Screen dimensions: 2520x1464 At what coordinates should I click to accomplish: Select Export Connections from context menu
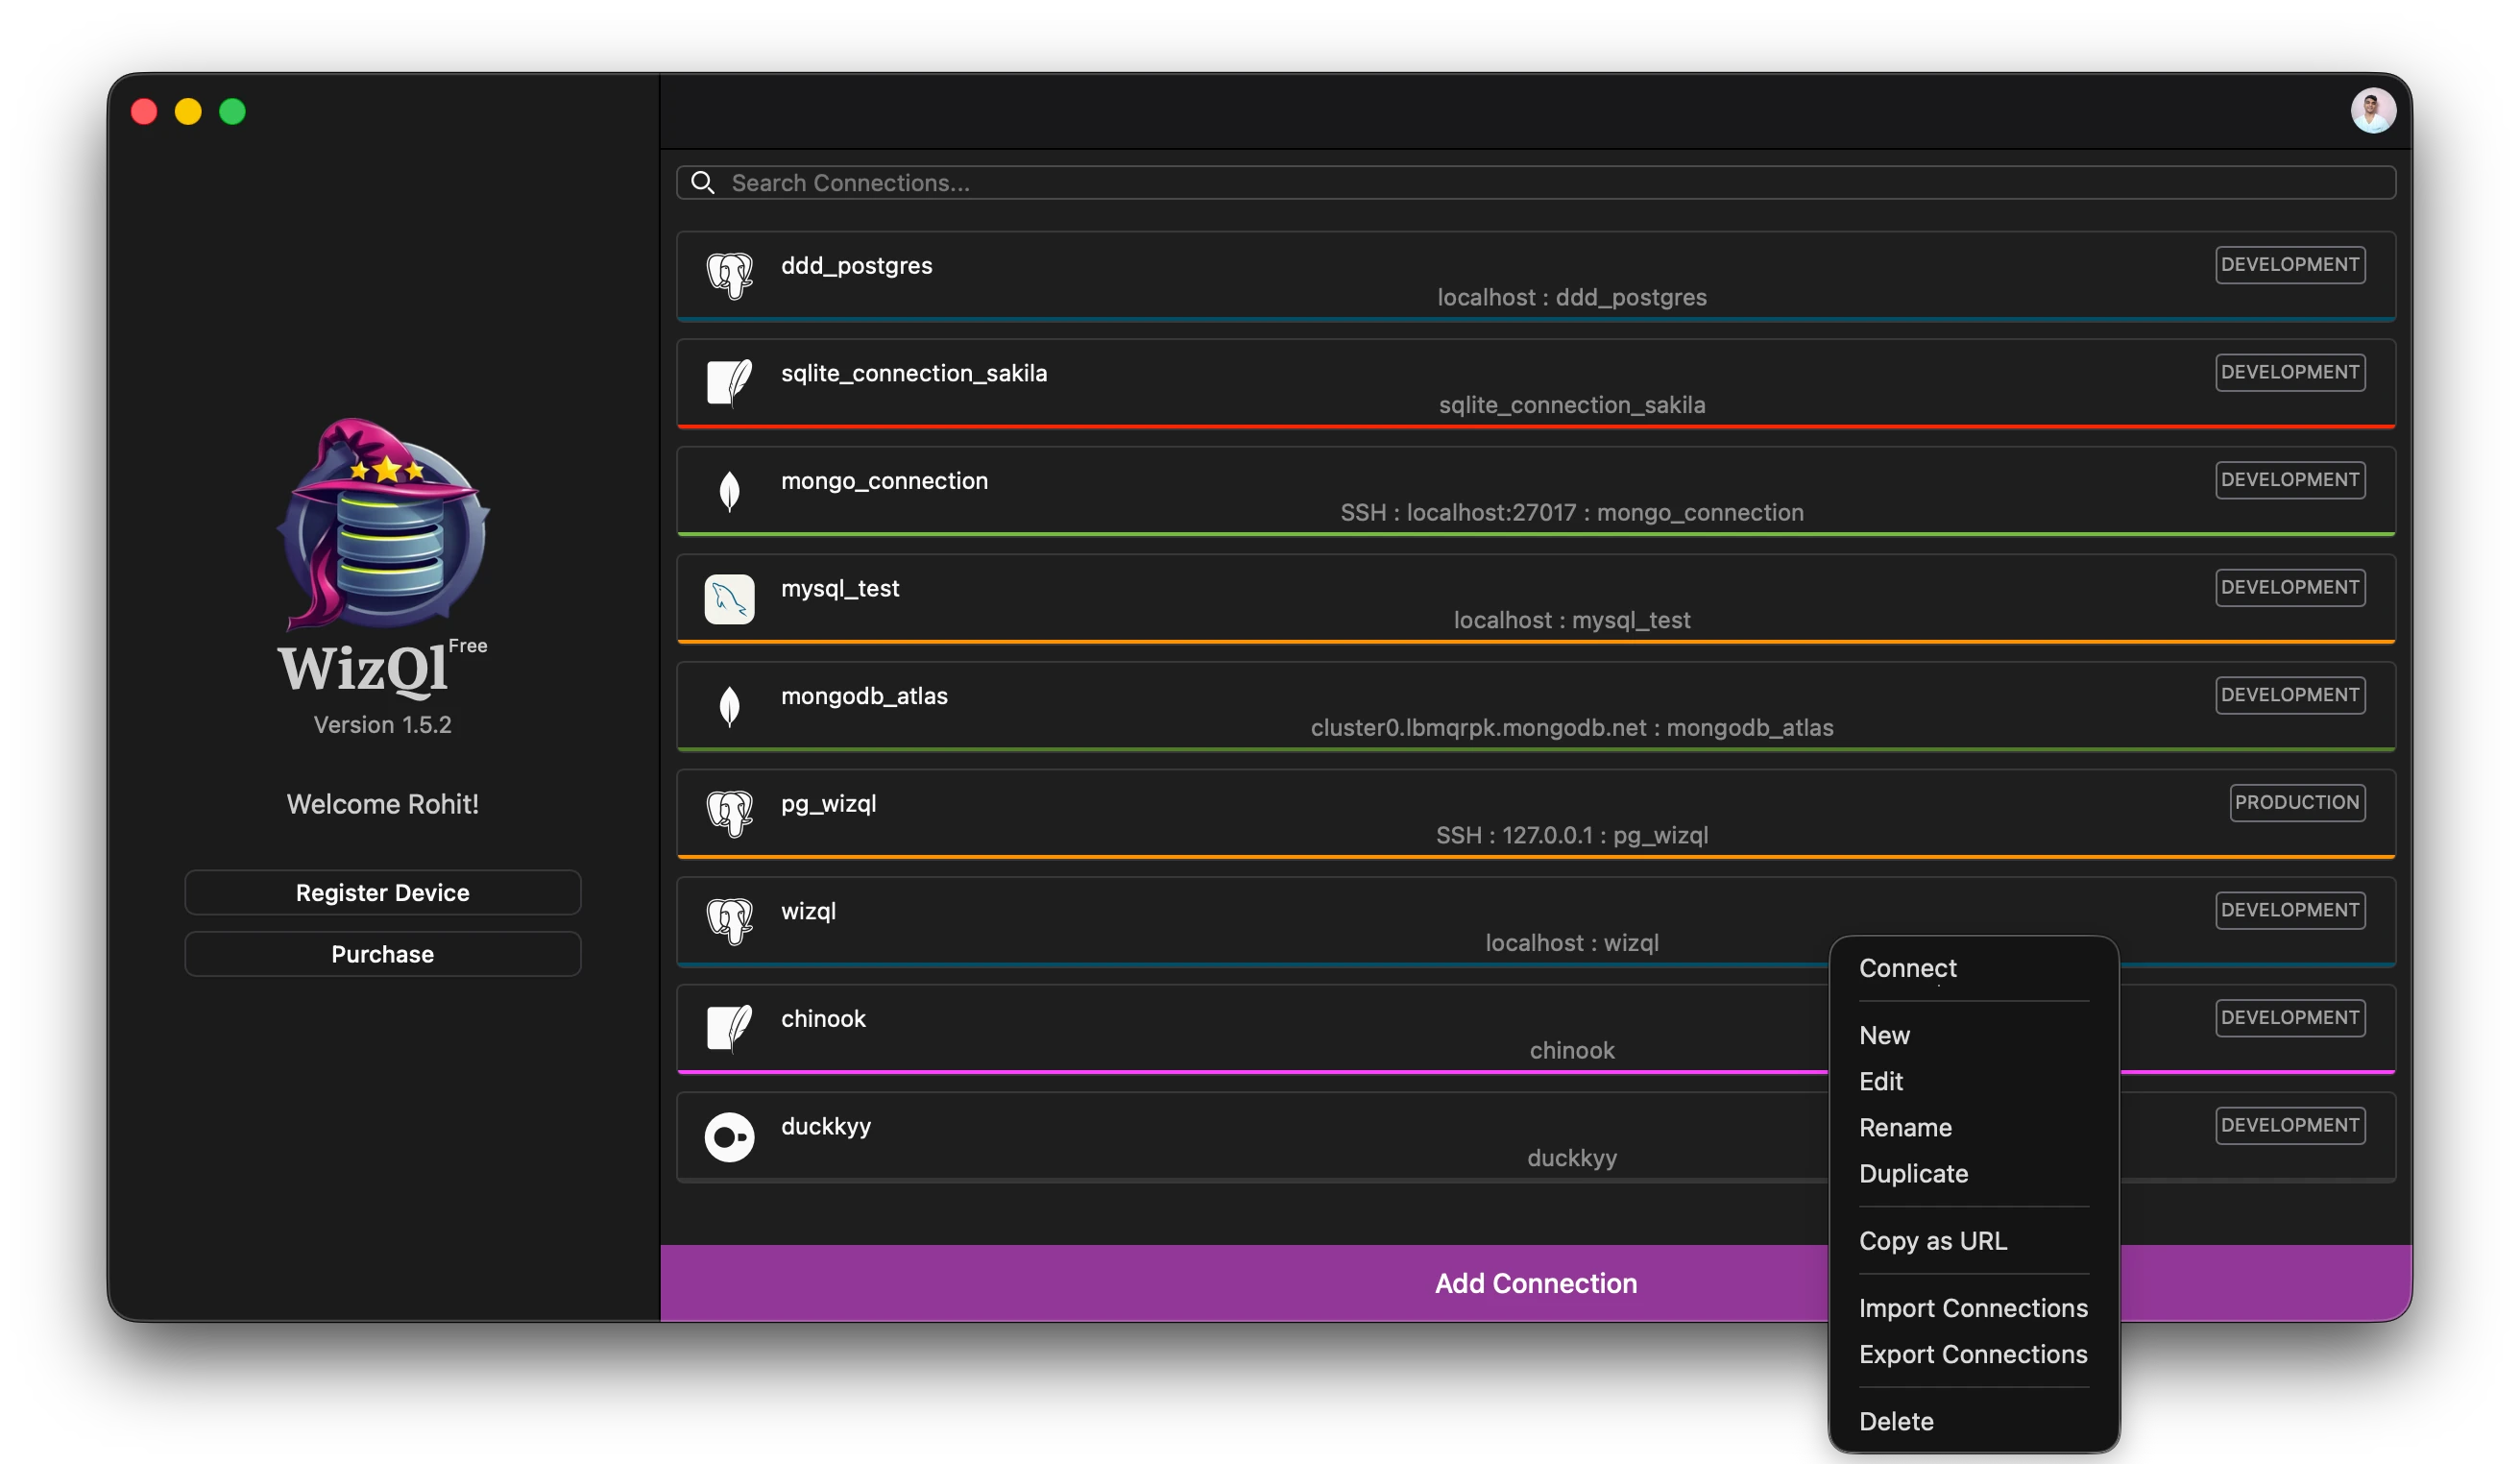coord(1972,1353)
